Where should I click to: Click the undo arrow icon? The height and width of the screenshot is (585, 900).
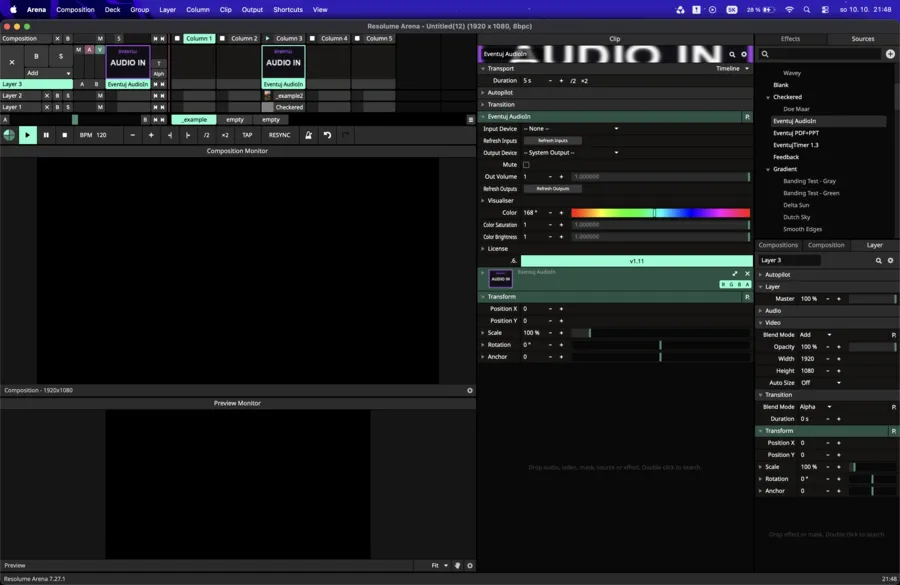click(x=327, y=135)
